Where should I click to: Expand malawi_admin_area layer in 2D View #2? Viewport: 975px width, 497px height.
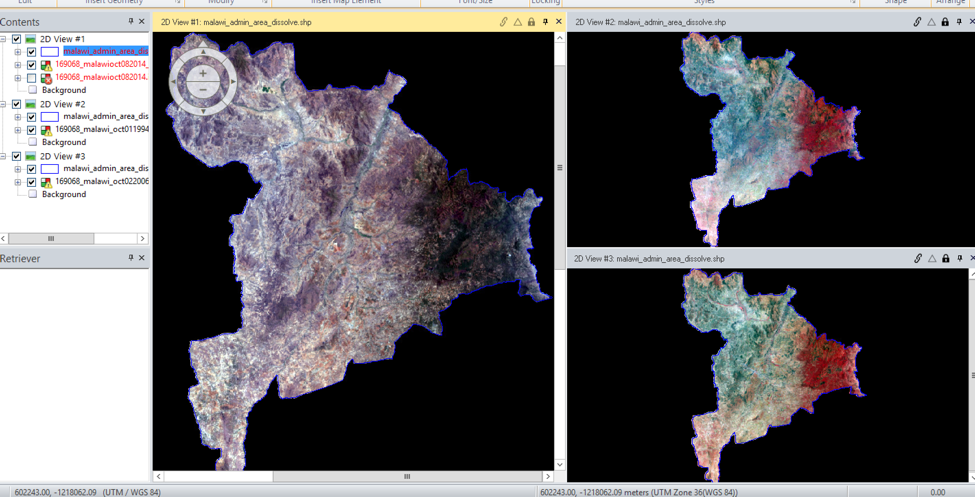click(18, 117)
